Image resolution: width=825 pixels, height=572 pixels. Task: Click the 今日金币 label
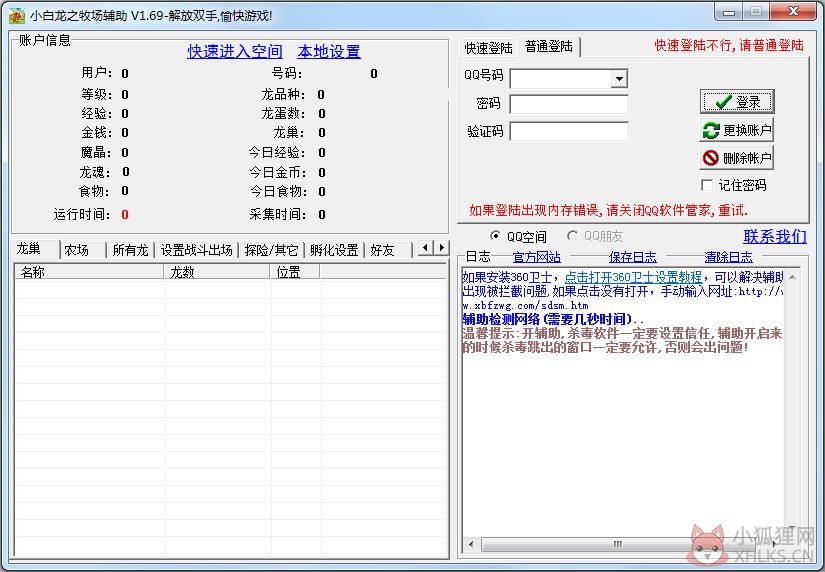tap(277, 172)
